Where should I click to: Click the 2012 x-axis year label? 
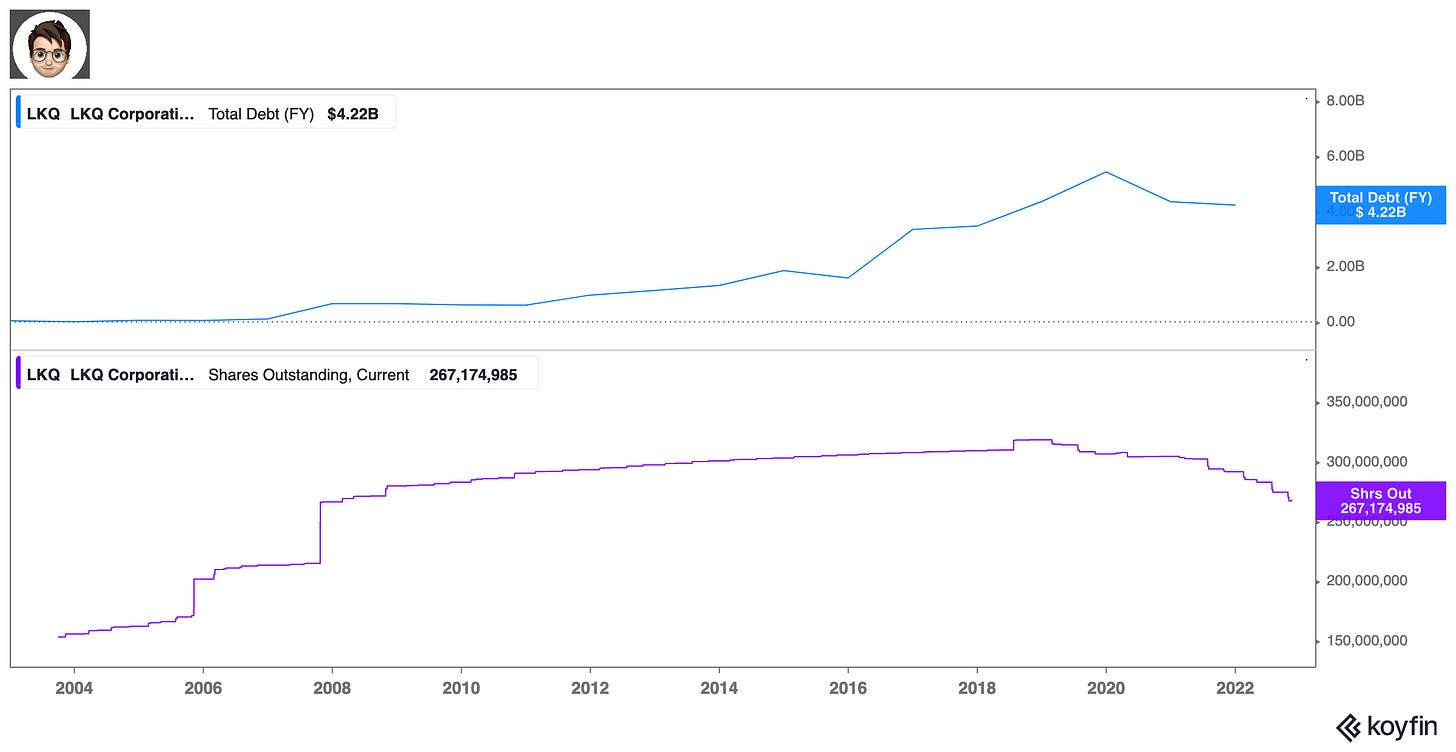click(589, 688)
